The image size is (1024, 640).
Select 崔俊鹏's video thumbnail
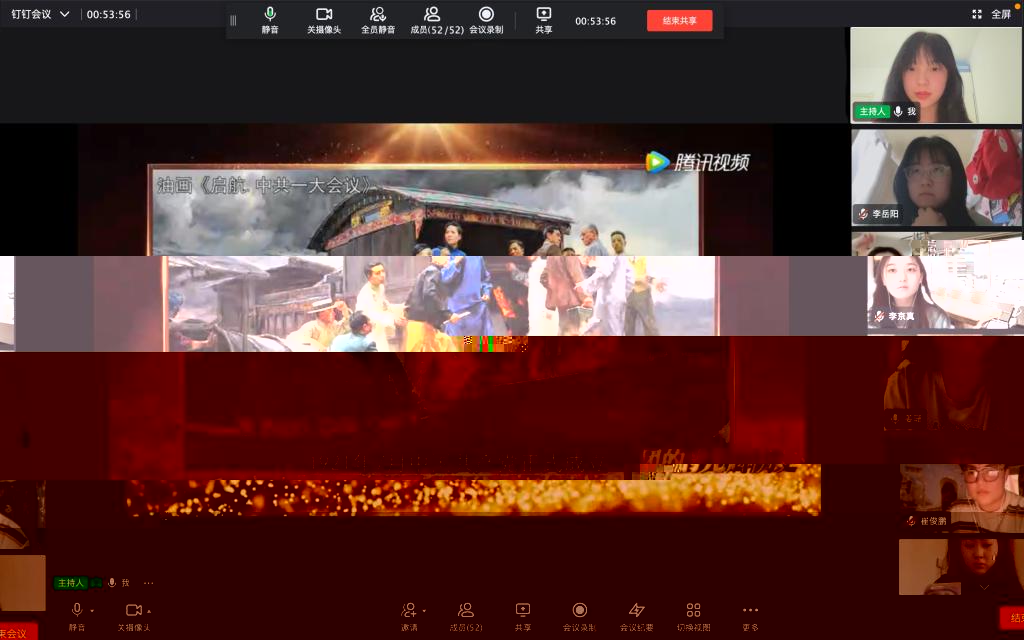tap(961, 498)
